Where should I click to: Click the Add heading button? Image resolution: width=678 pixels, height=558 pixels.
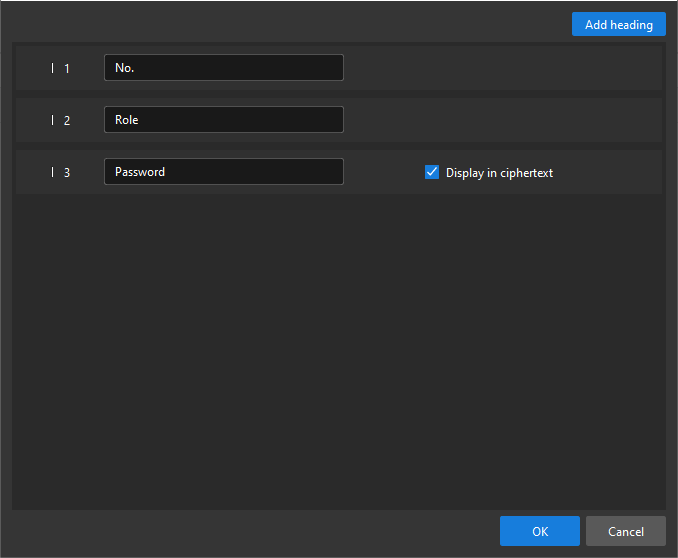[618, 24]
